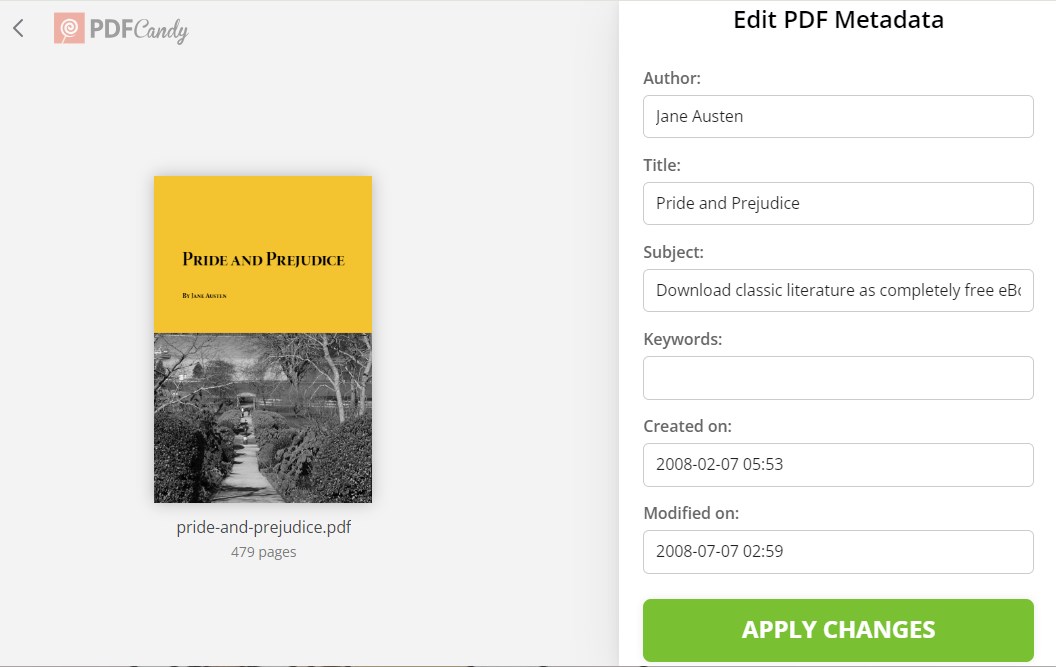Click the Created on date field
The image size is (1056, 667).
tap(837, 464)
